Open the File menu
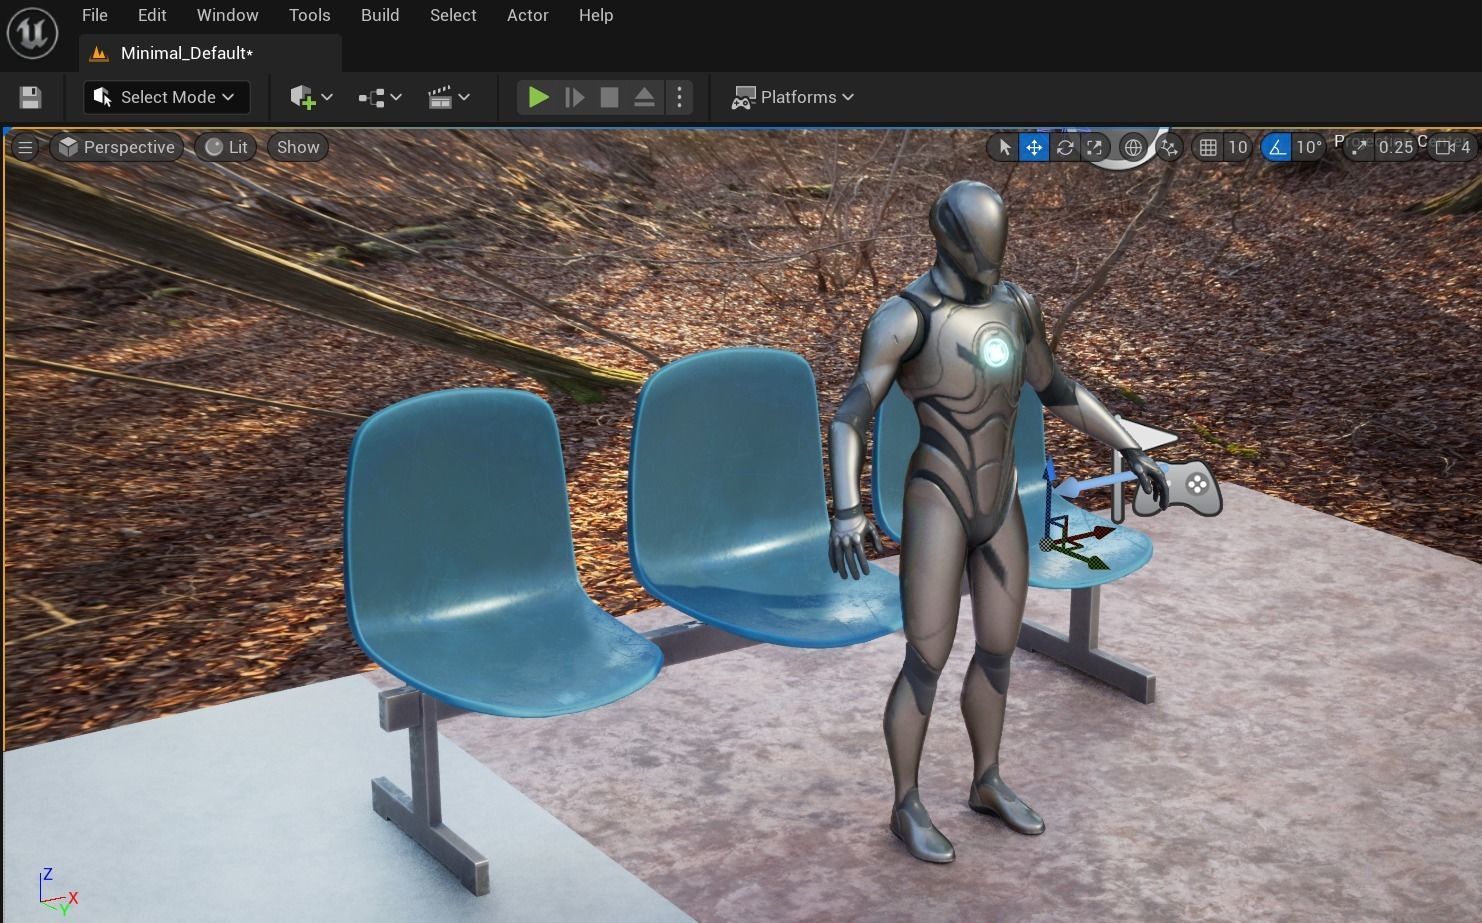This screenshot has width=1482, height=923. point(95,15)
